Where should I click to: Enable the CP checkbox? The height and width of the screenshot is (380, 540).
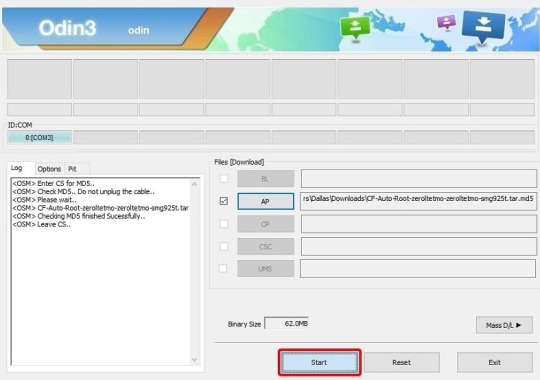click(x=224, y=224)
